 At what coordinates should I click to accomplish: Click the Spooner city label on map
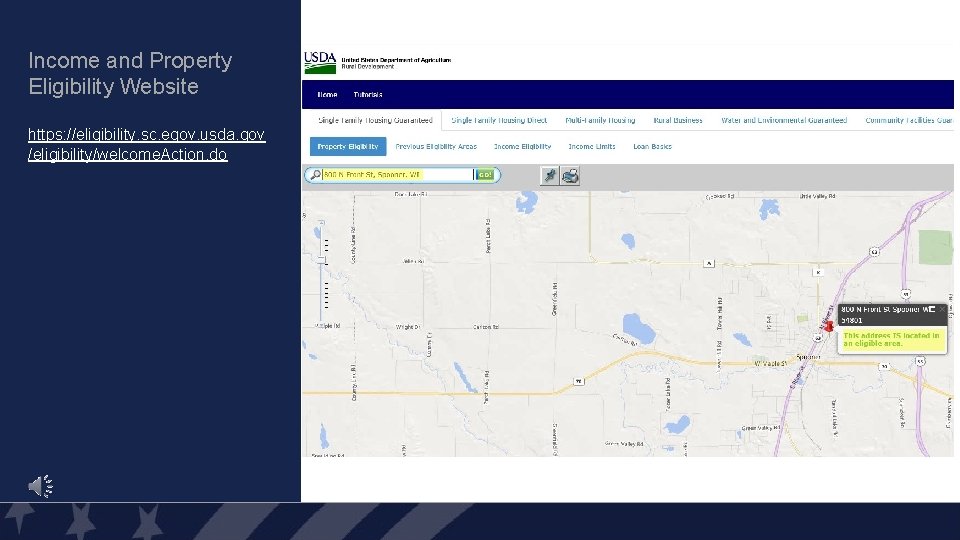[808, 357]
